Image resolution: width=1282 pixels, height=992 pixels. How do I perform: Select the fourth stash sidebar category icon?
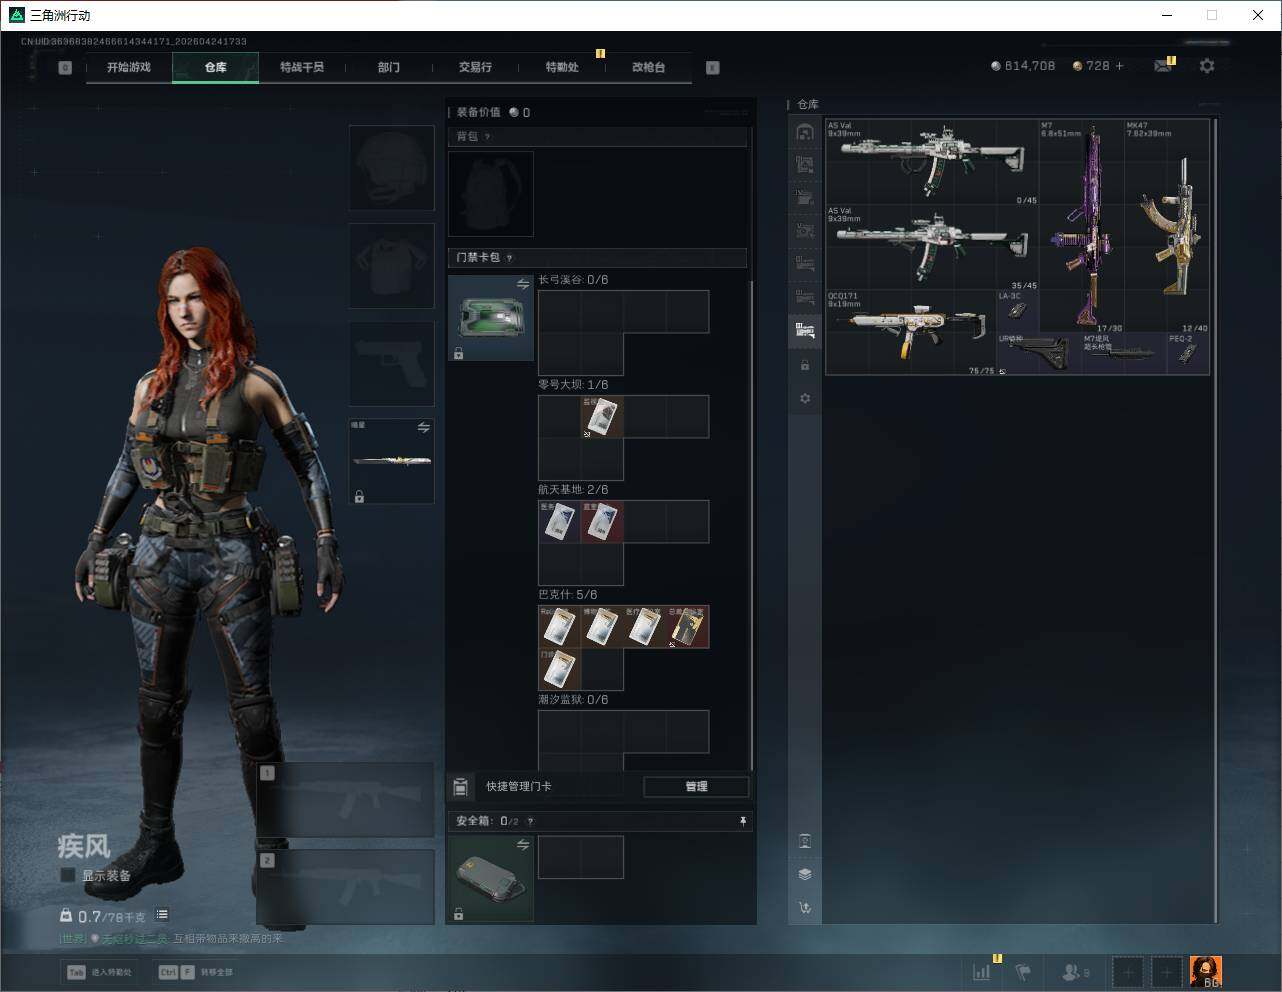coord(805,231)
